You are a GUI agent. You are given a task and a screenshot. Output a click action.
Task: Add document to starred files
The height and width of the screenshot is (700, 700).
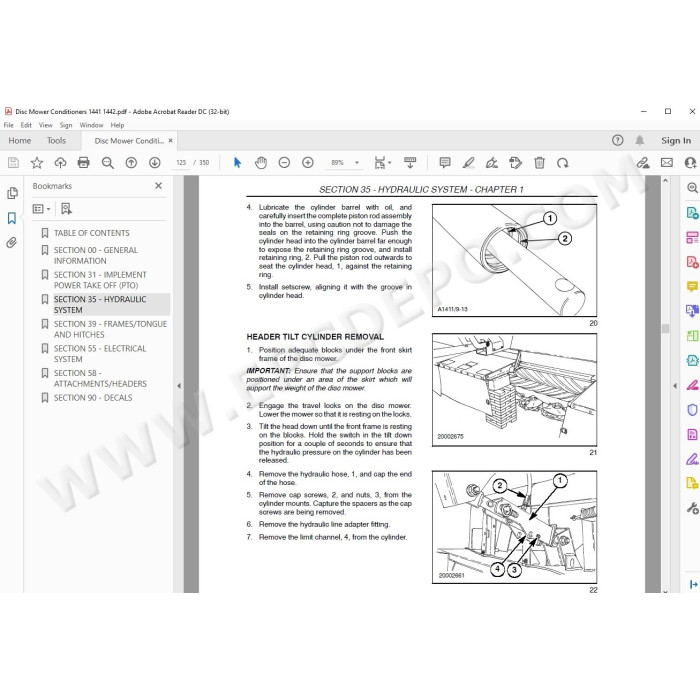(37, 162)
